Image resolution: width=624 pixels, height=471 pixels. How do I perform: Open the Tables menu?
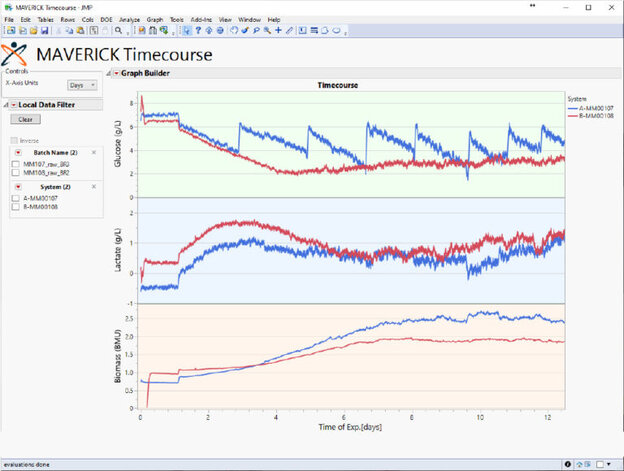pyautogui.click(x=46, y=19)
